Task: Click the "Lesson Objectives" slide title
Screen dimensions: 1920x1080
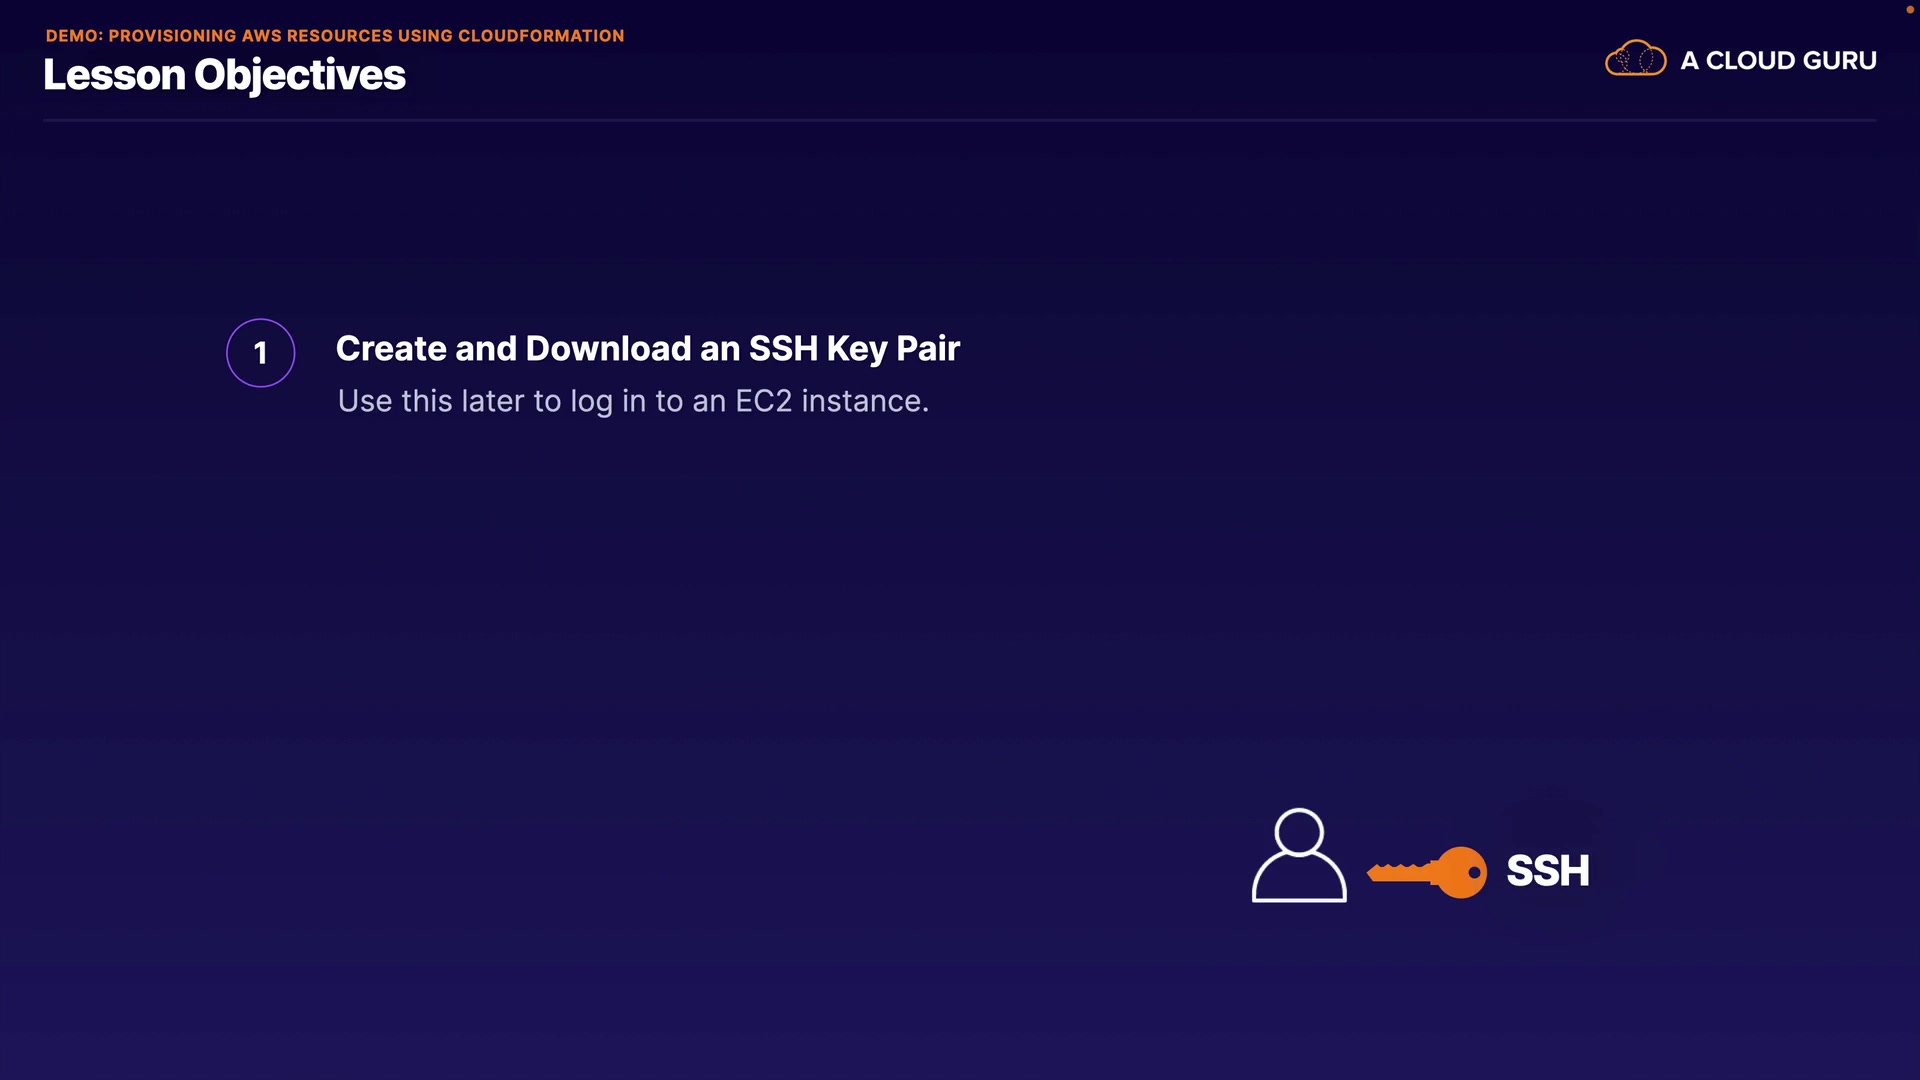Action: [224, 75]
